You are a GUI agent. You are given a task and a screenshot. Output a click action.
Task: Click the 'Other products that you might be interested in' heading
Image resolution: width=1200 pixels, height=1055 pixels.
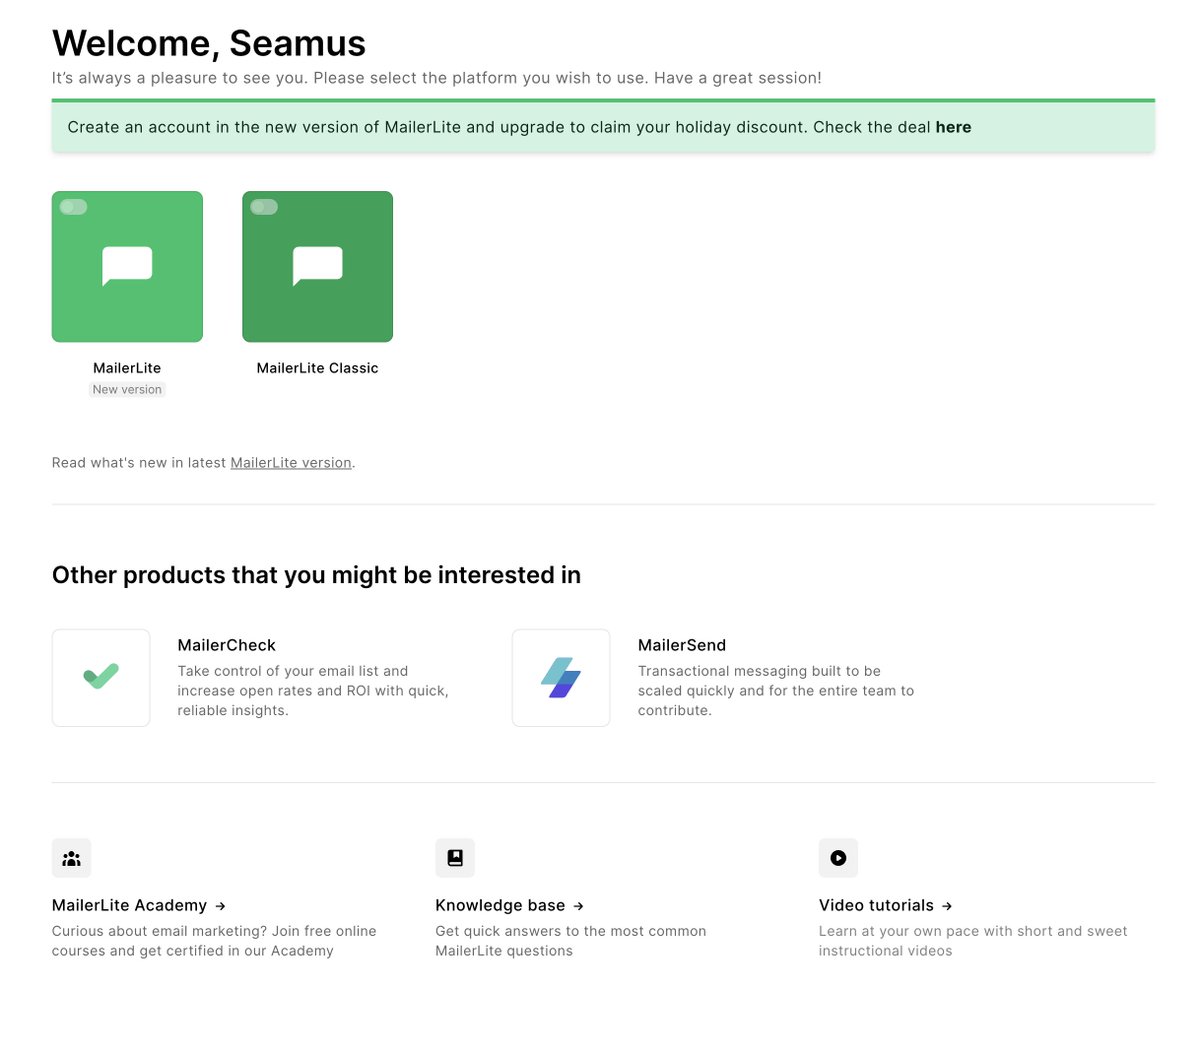(x=316, y=575)
